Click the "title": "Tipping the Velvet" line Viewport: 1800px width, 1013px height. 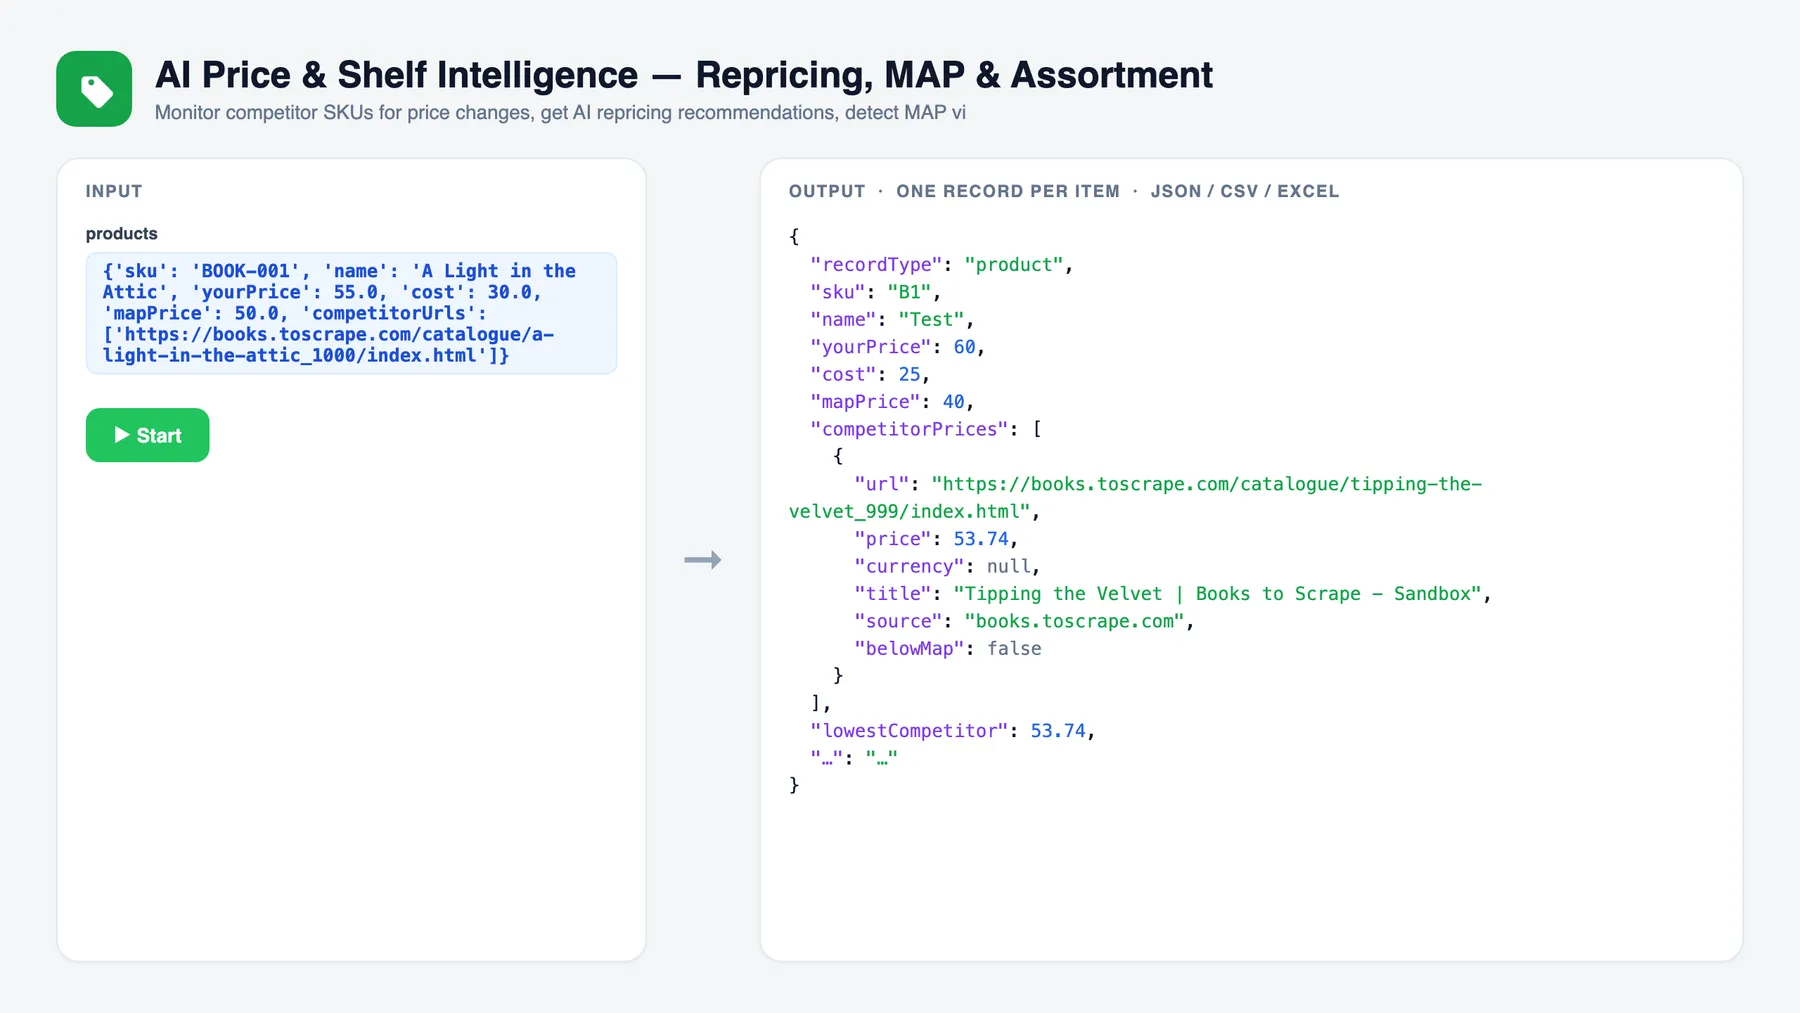(1173, 594)
